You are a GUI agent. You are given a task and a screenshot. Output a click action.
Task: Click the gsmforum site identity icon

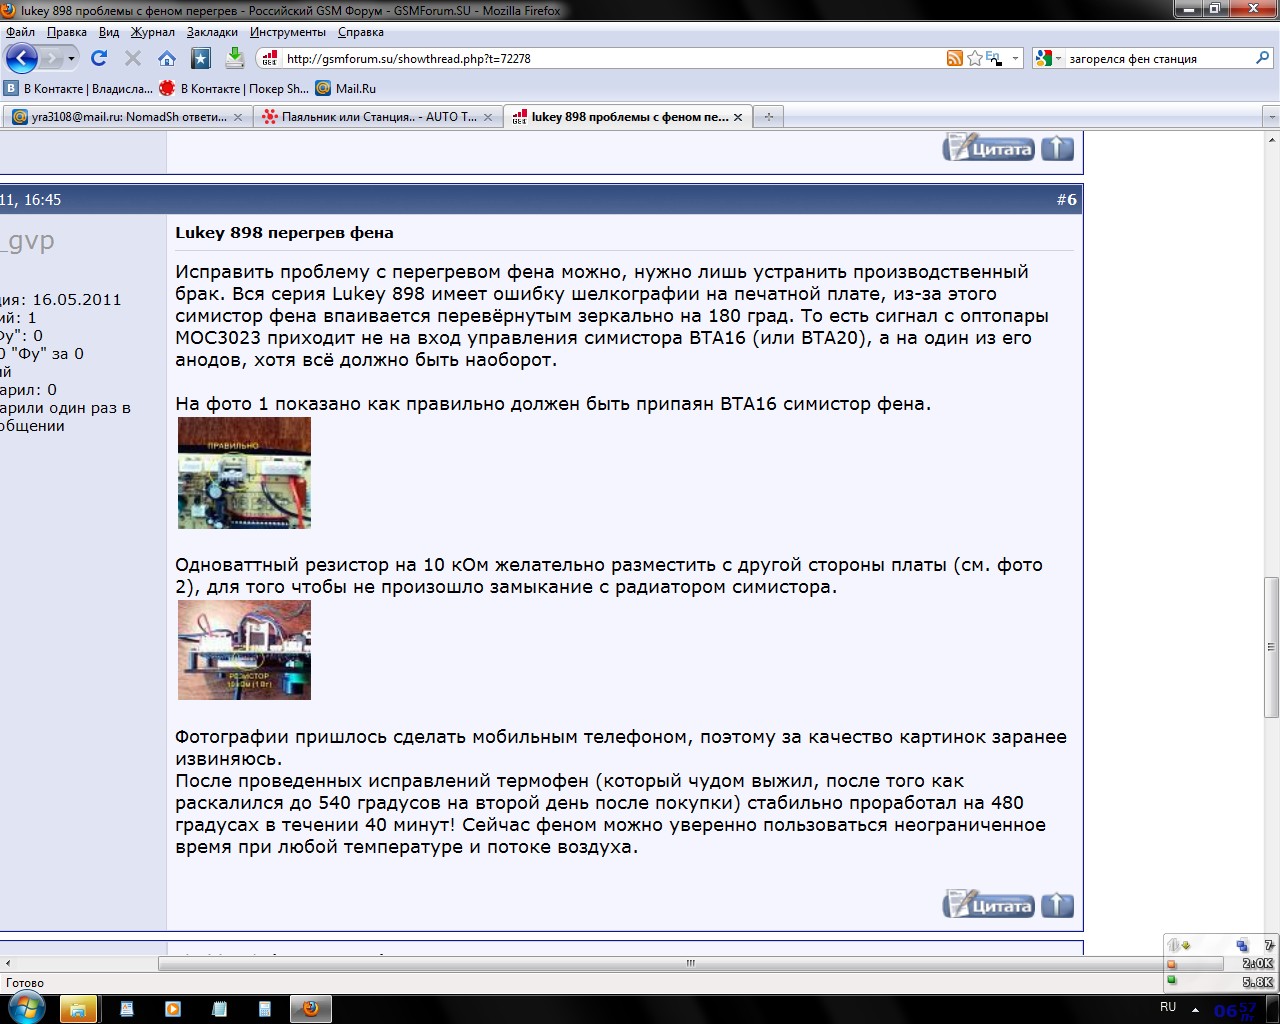(x=270, y=58)
